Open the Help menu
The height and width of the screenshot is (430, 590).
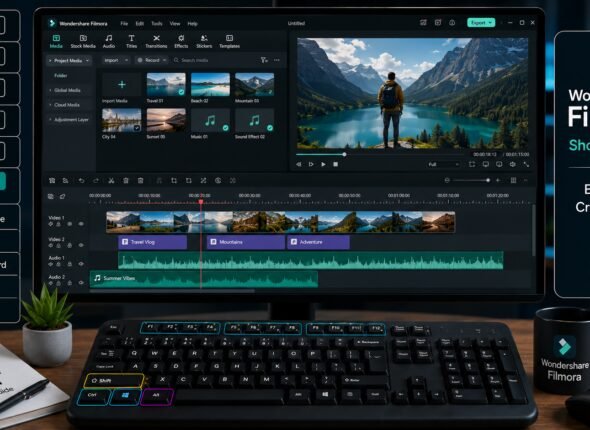coord(192,23)
